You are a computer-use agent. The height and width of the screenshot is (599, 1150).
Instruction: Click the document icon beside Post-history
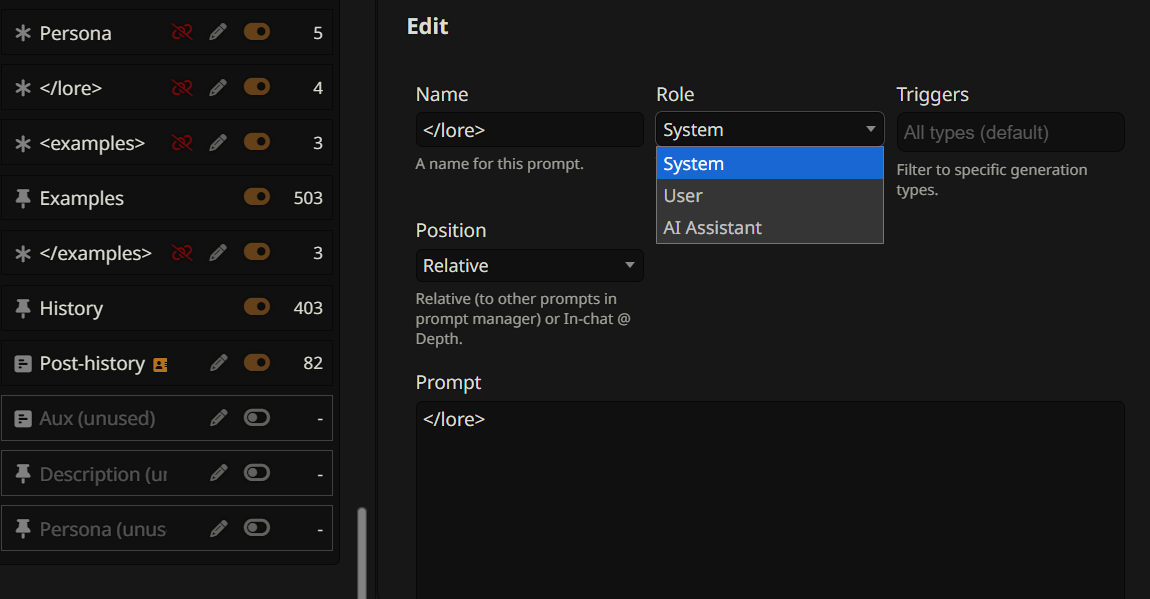[x=23, y=364]
